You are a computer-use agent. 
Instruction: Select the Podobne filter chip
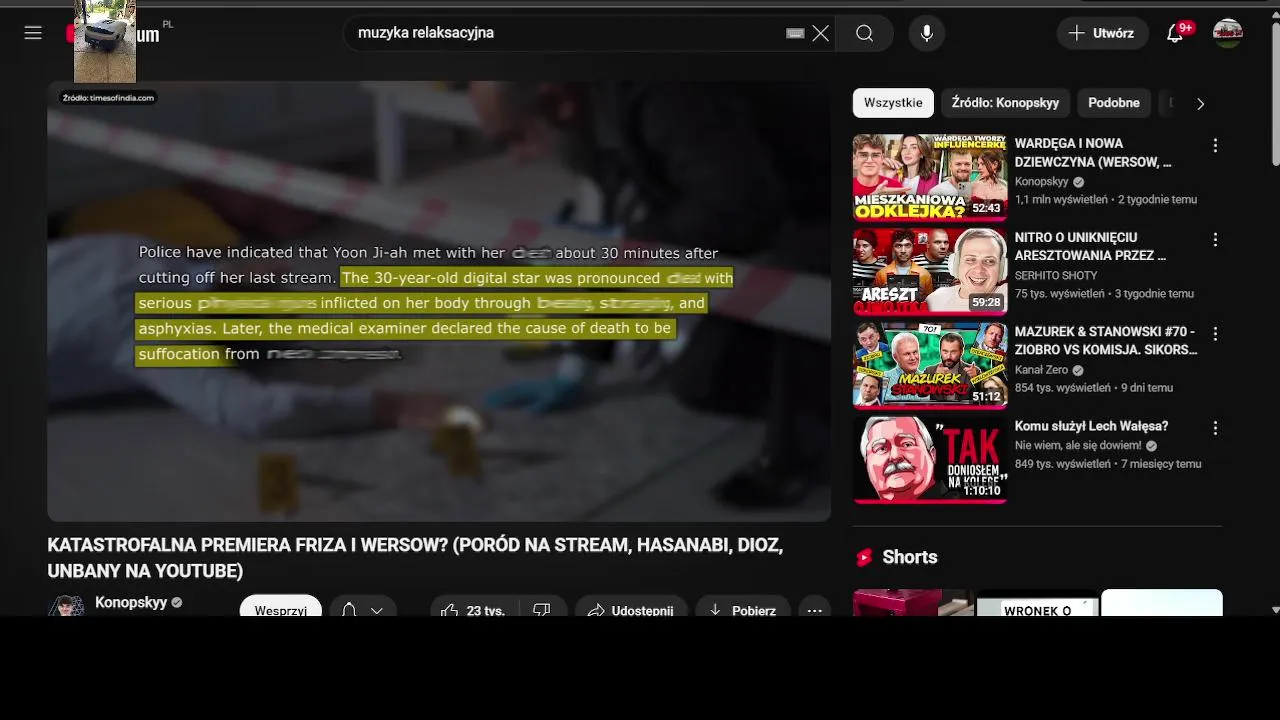[x=1114, y=103]
